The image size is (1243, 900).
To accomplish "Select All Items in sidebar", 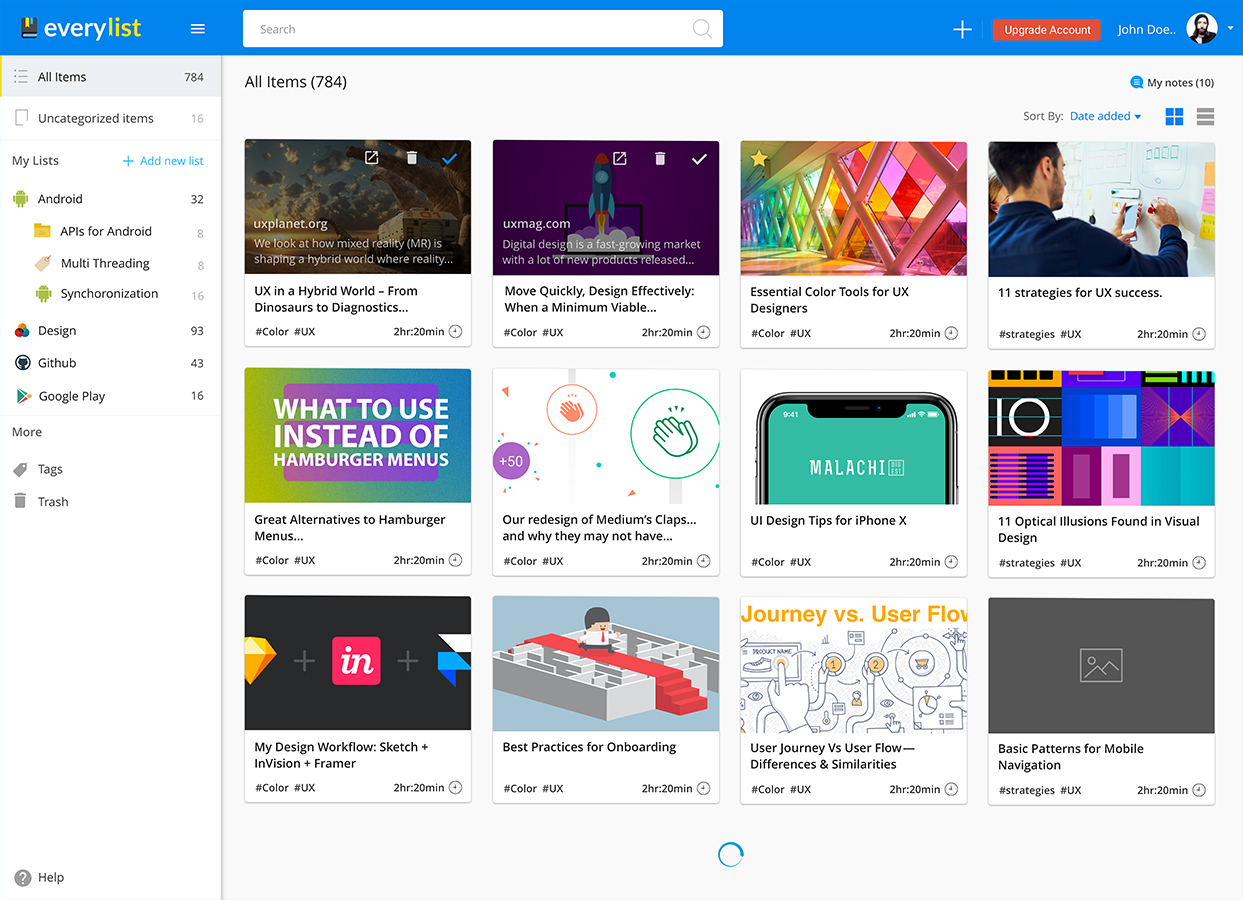I will coord(110,77).
